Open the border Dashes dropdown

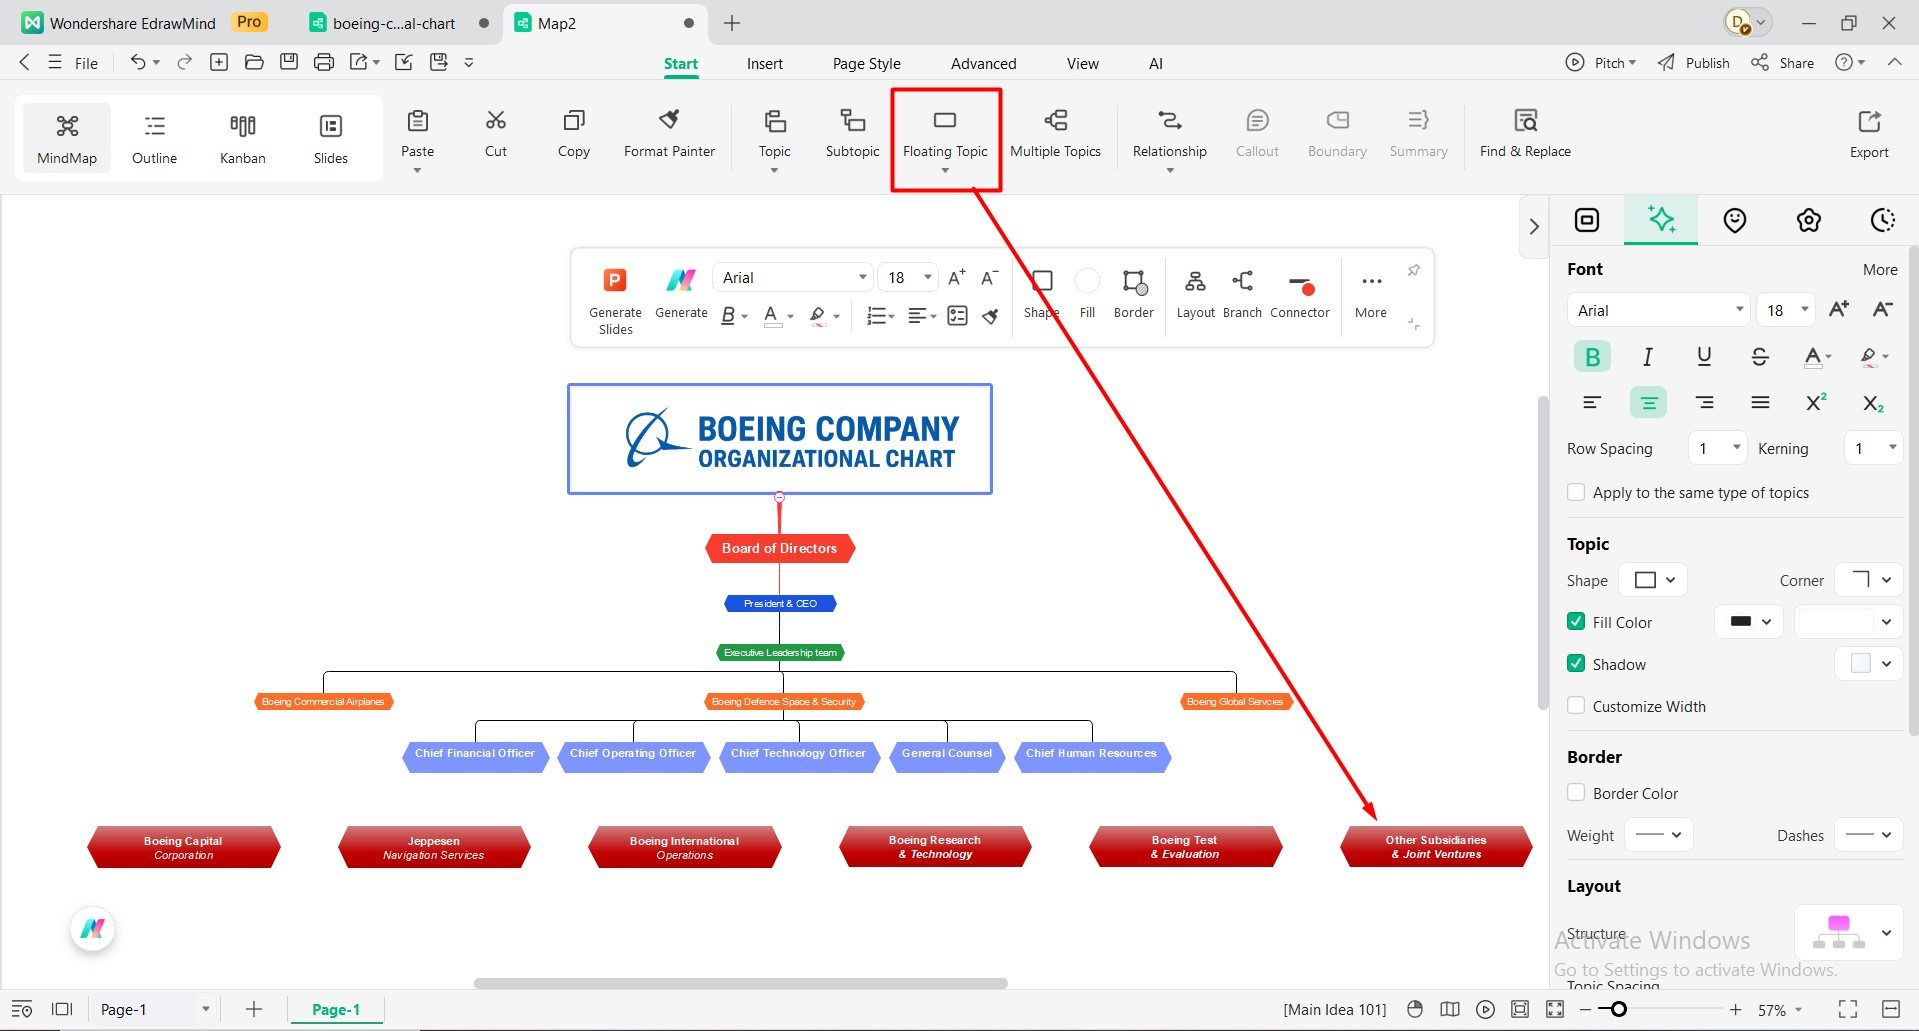pos(1869,835)
